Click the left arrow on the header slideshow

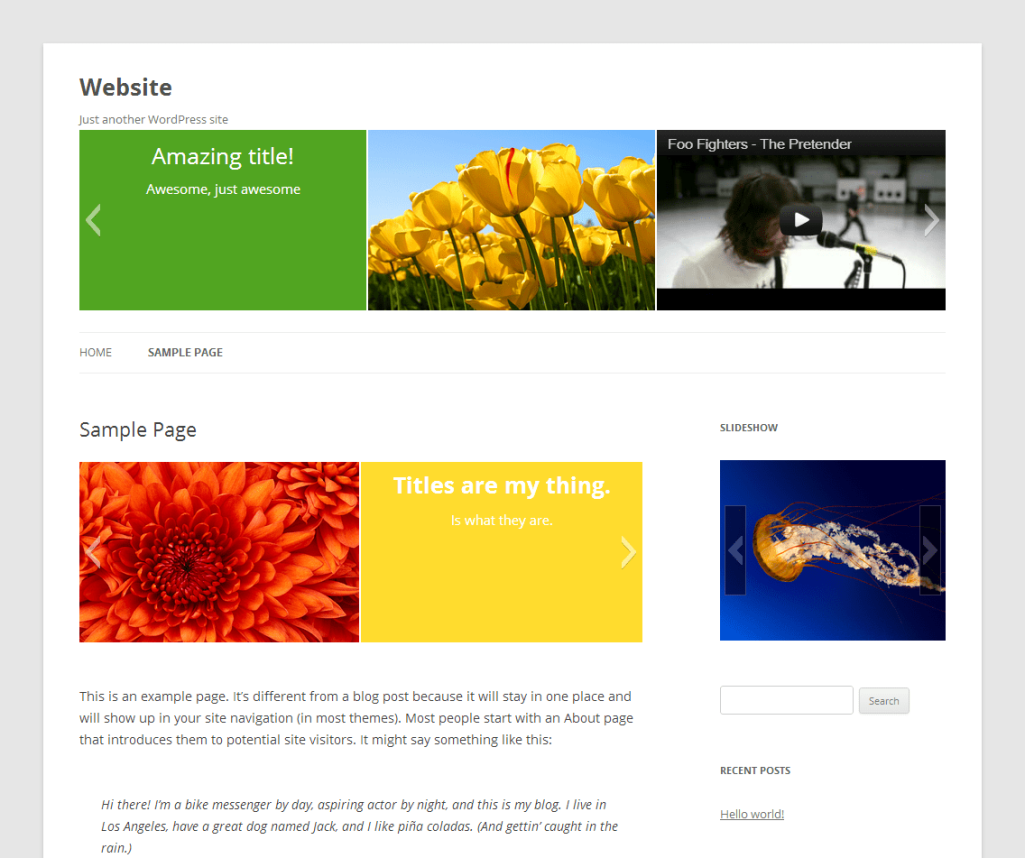(x=92, y=220)
